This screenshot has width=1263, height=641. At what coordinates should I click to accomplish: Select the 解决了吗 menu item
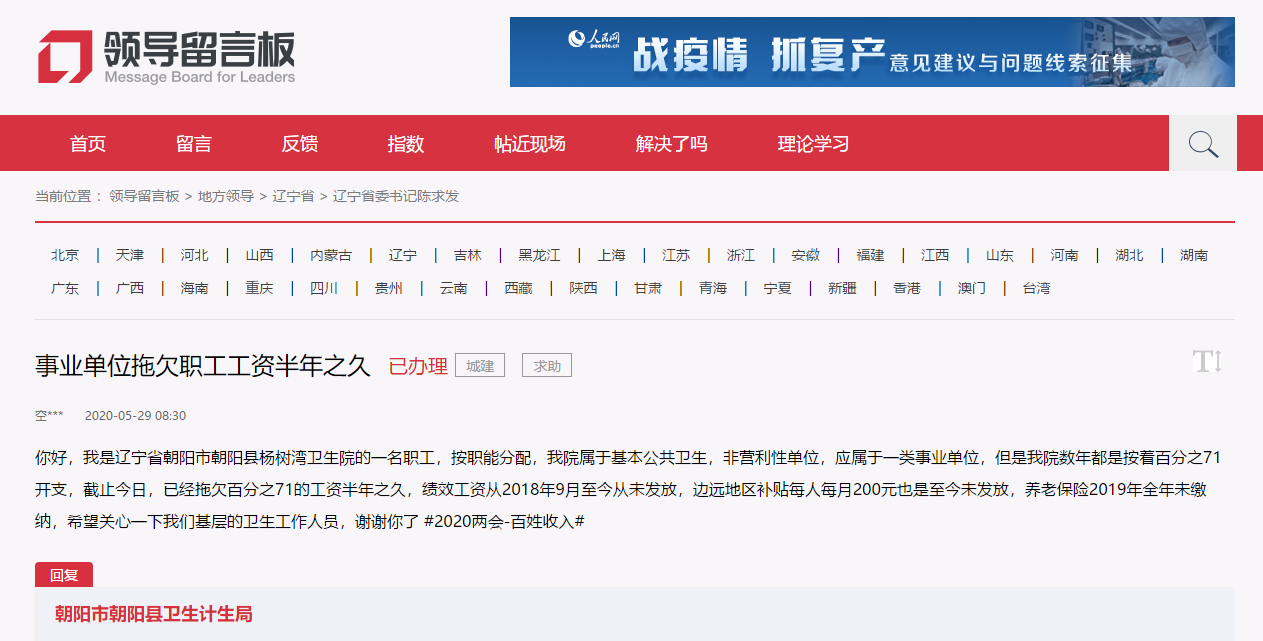coord(671,144)
